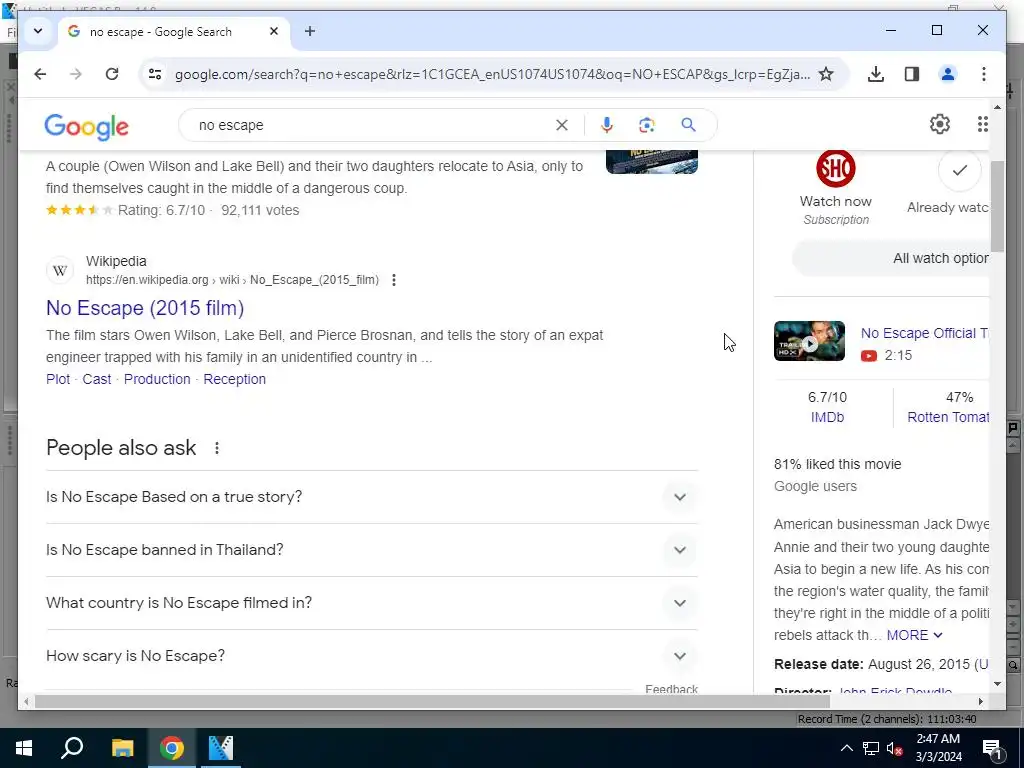Open All watch options button

pos(891,259)
